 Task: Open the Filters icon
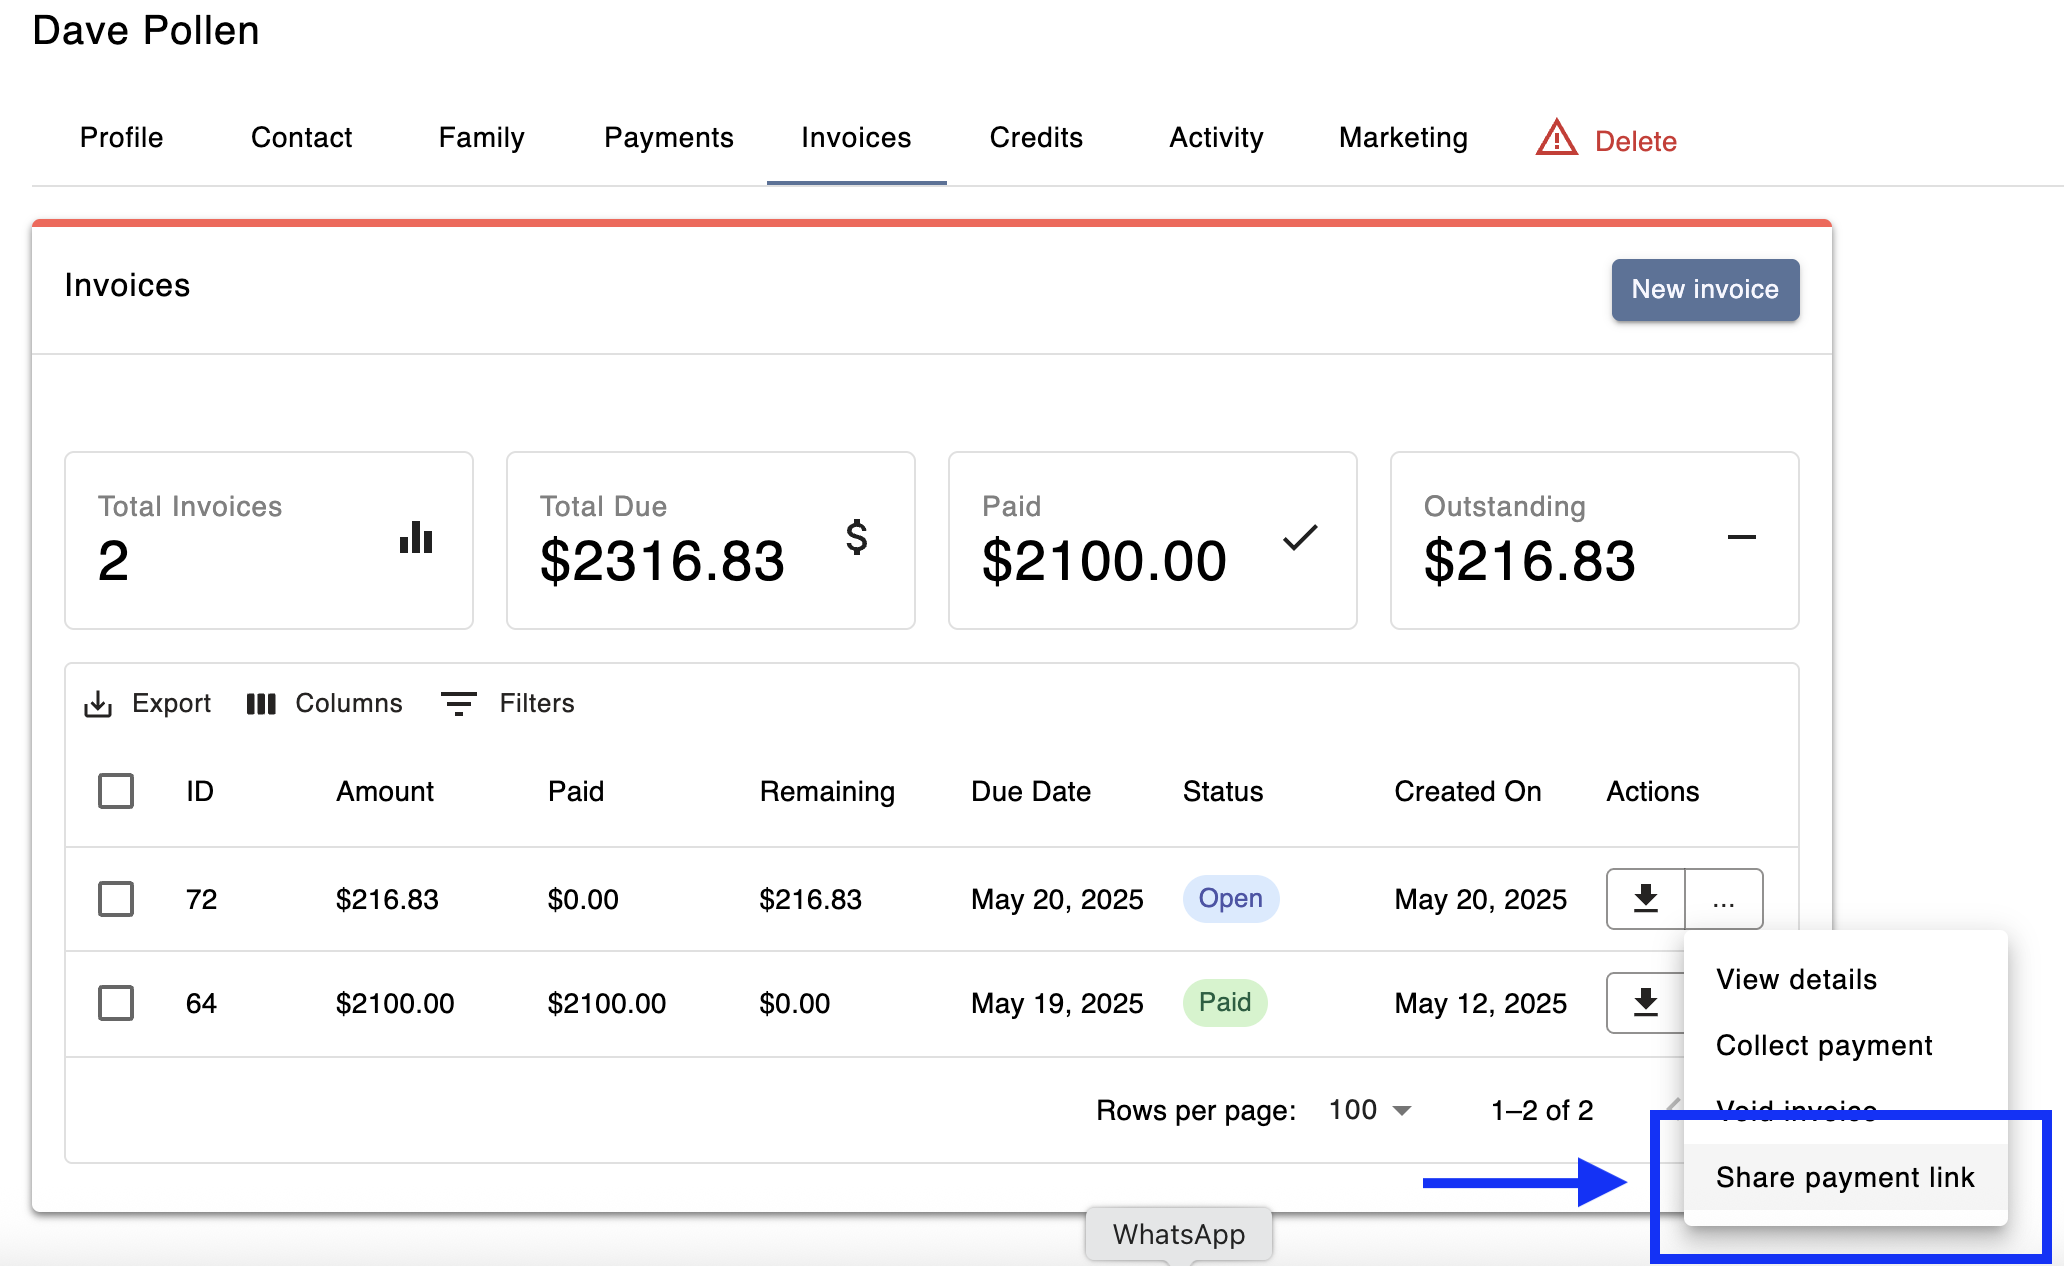[x=459, y=704]
